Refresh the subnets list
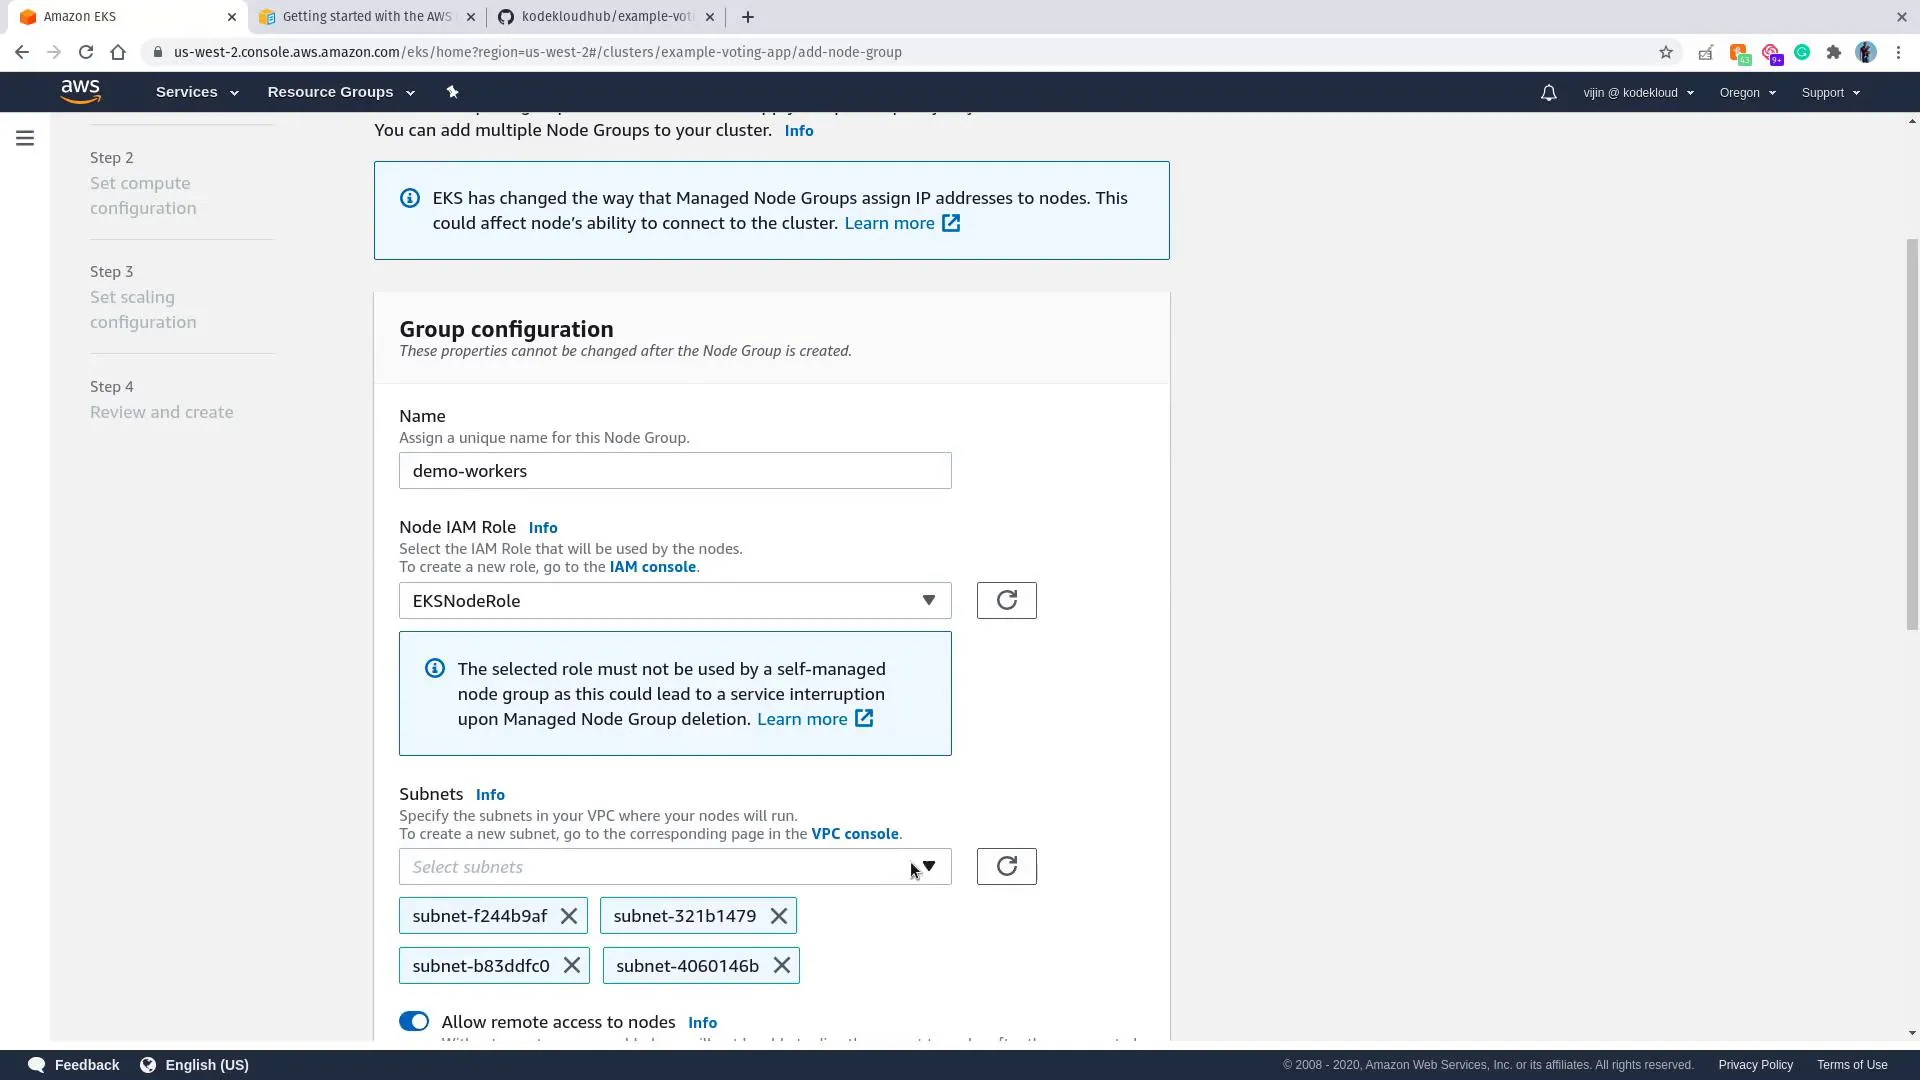The height and width of the screenshot is (1080, 1920). 1006,866
